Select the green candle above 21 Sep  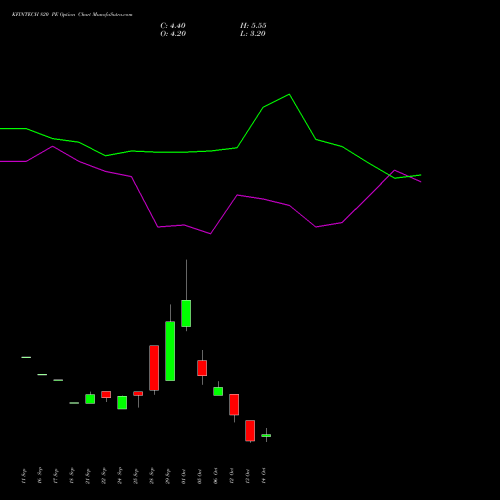click(x=90, y=399)
